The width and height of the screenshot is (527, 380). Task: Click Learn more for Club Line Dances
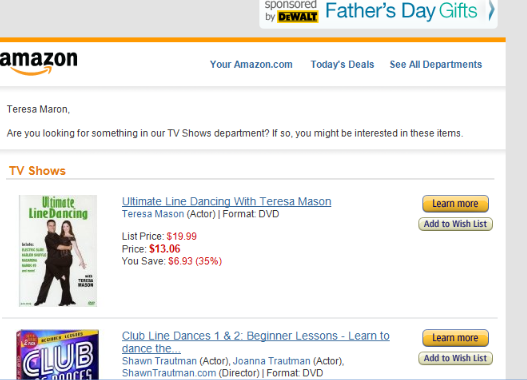tap(455, 338)
